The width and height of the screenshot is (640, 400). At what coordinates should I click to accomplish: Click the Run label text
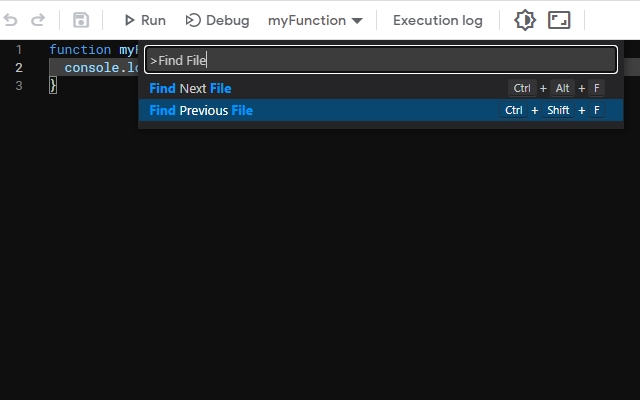click(153, 20)
